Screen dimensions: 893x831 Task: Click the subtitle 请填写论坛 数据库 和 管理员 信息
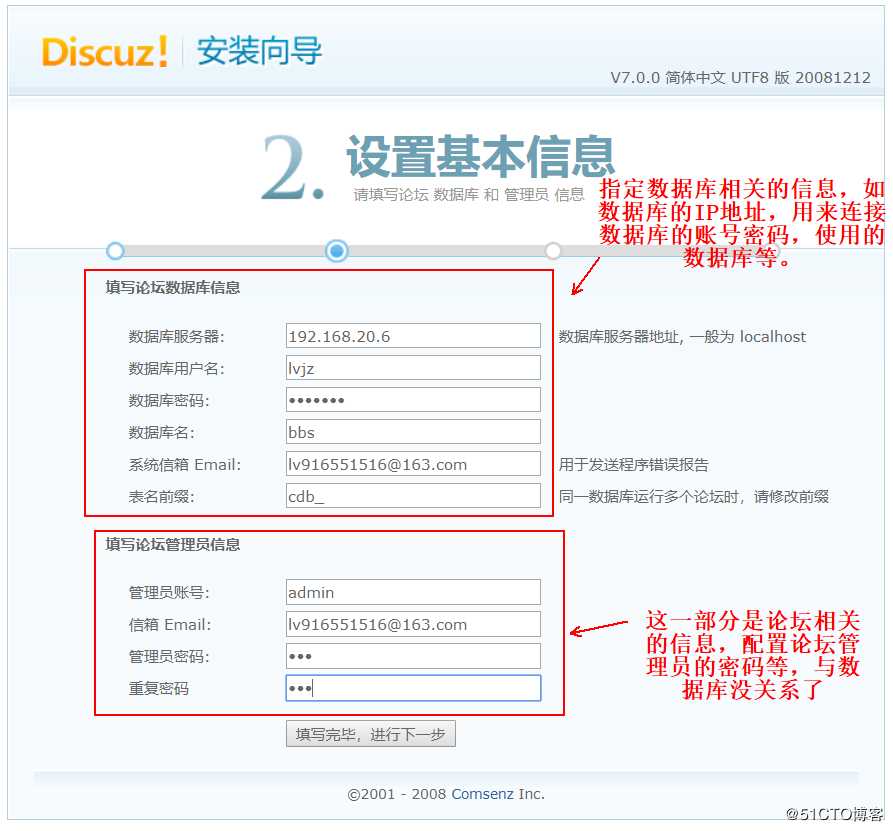pos(469,195)
